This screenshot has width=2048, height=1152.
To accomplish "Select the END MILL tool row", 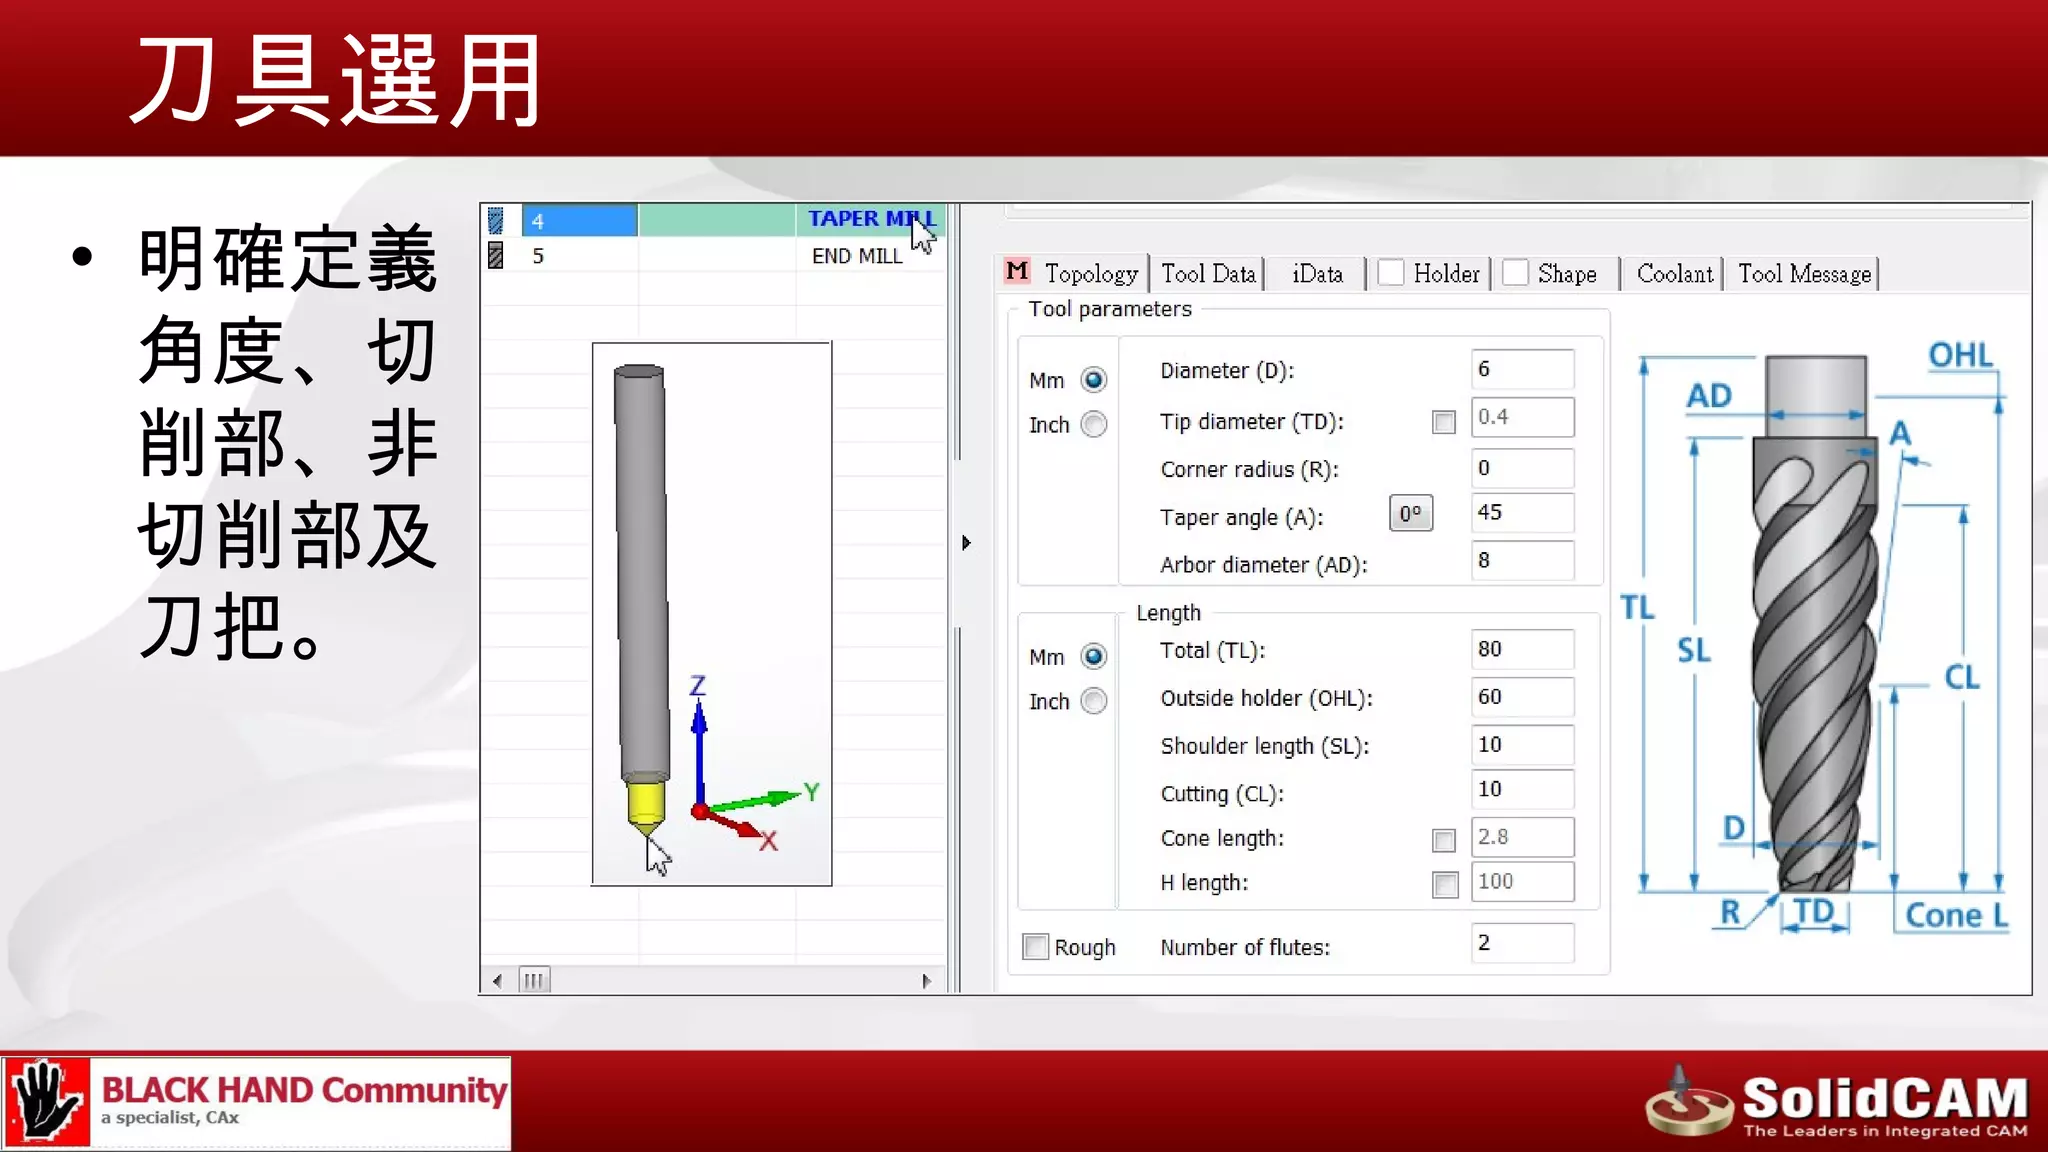I will pyautogui.click(x=856, y=256).
